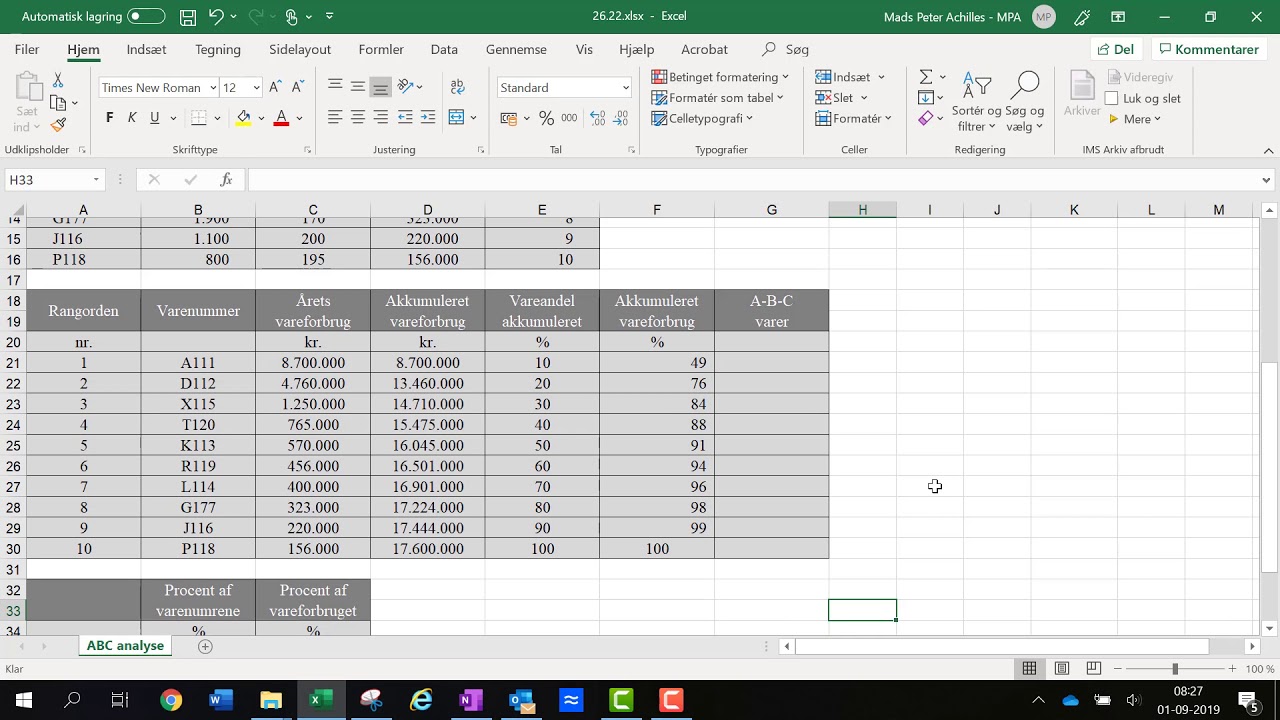Increase decimal places
The image size is (1280, 720).
[x=598, y=118]
